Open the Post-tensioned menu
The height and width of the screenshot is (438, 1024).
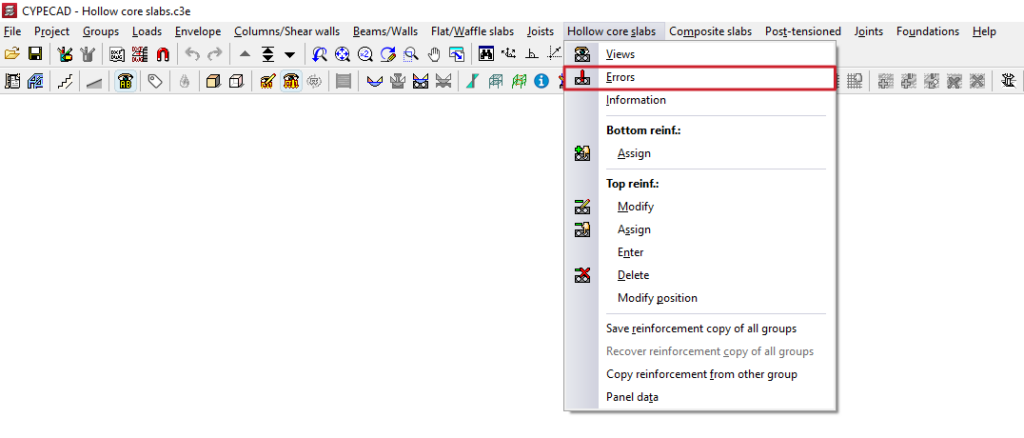(x=803, y=31)
